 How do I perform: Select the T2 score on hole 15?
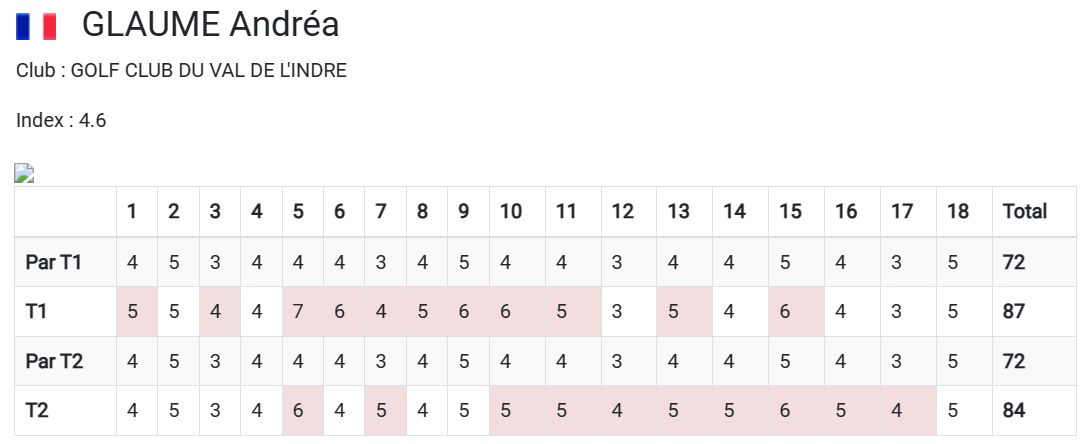point(785,410)
